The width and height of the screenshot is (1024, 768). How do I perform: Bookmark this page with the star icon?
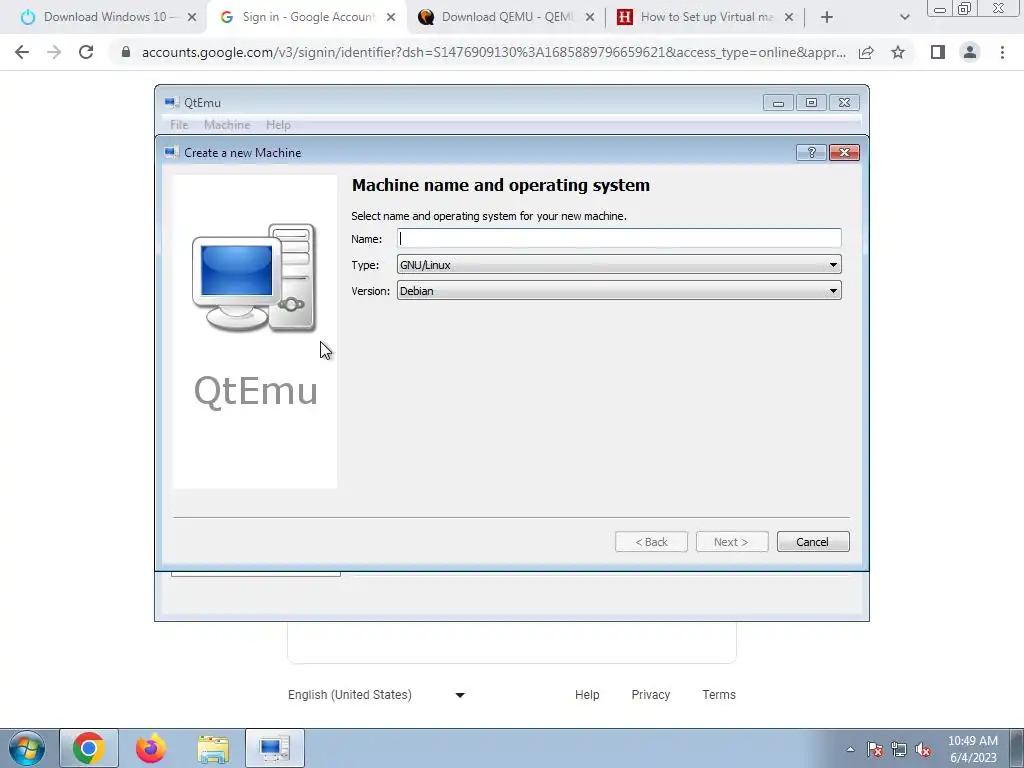(898, 52)
